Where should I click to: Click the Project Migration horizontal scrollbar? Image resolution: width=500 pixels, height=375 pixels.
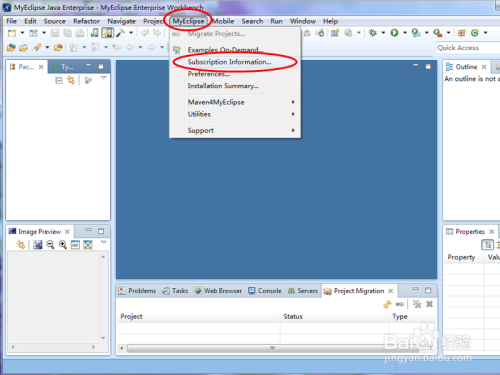point(273,348)
